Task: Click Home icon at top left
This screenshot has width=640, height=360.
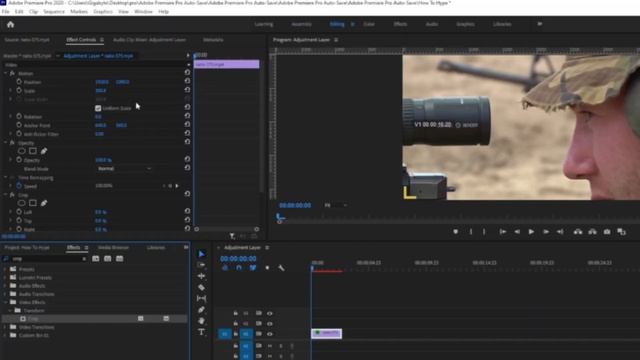Action: point(11,24)
